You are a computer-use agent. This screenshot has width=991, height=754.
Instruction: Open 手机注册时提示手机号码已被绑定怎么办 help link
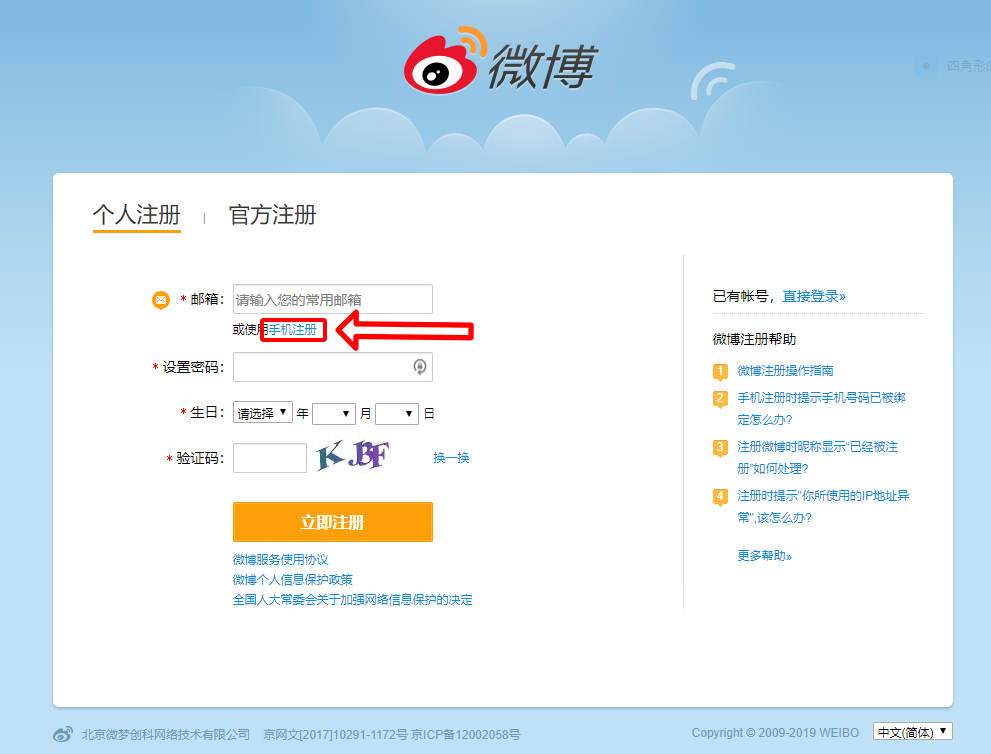point(822,408)
